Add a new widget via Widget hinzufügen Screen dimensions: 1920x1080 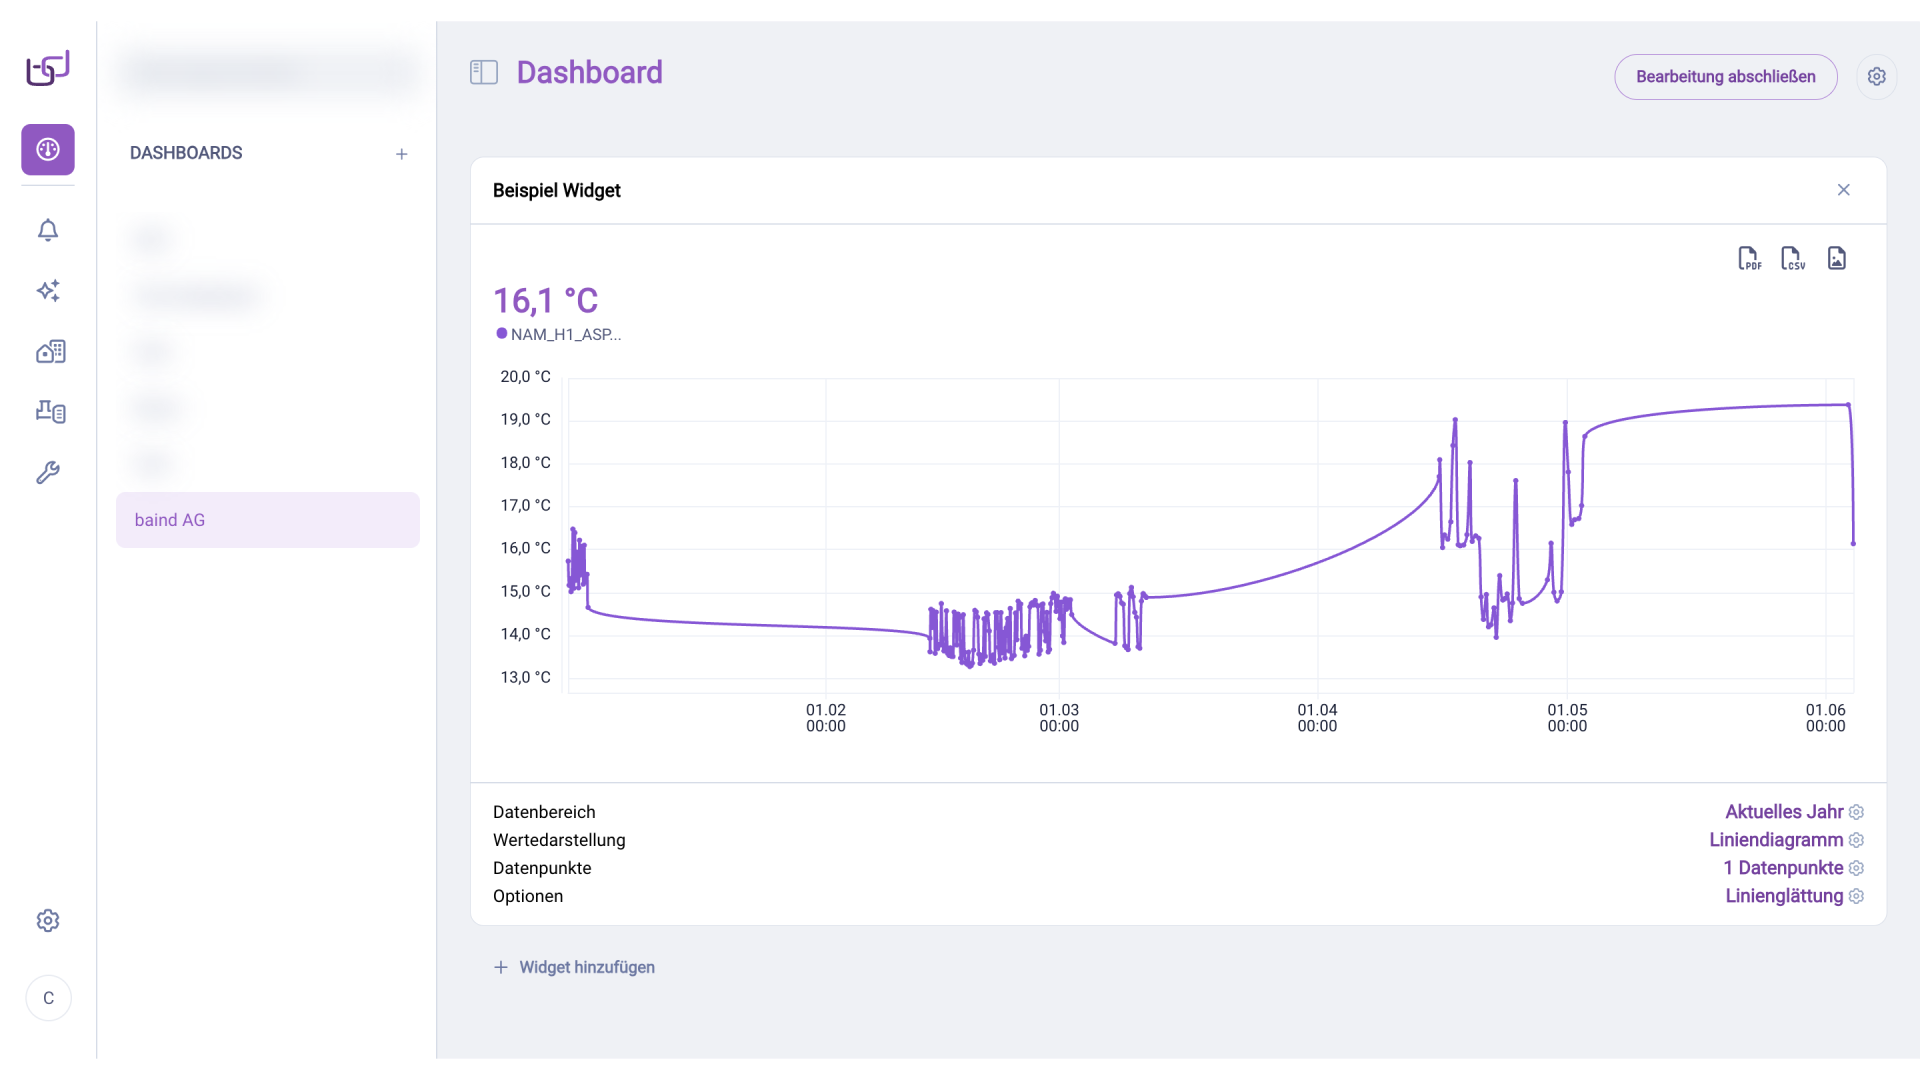pyautogui.click(x=575, y=967)
